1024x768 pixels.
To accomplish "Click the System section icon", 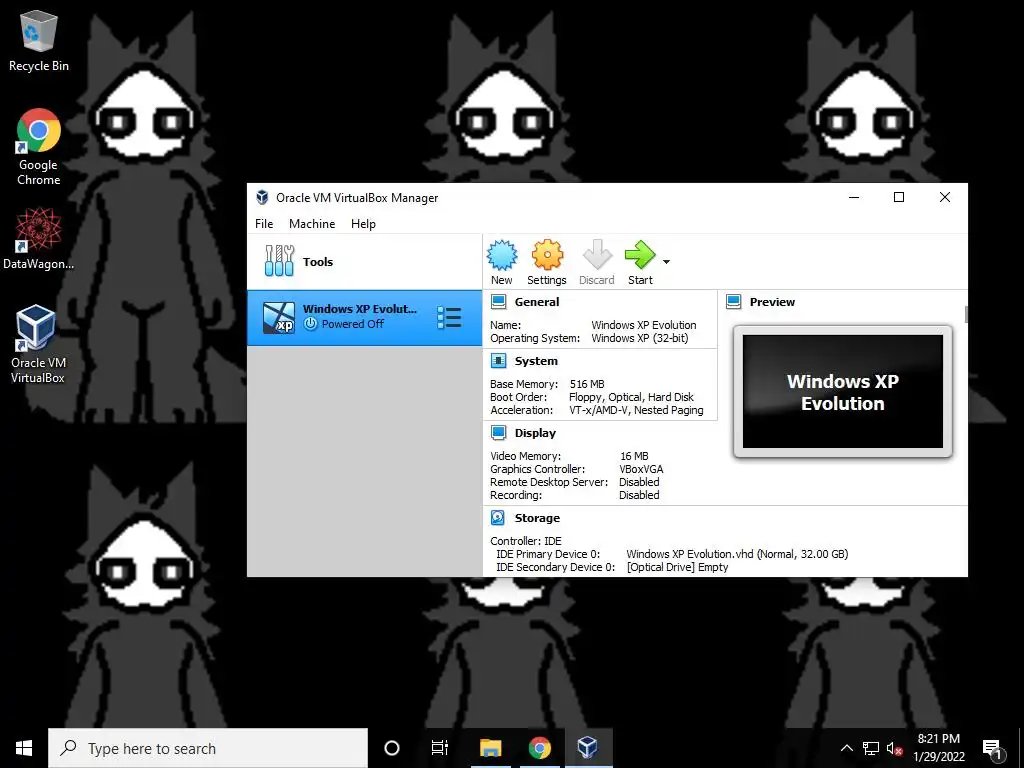I will point(498,361).
